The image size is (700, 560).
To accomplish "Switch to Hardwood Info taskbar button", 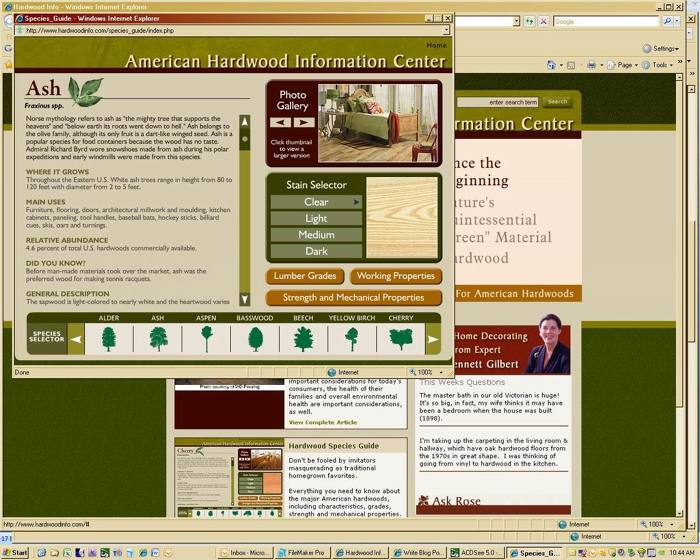I will pyautogui.click(x=361, y=553).
